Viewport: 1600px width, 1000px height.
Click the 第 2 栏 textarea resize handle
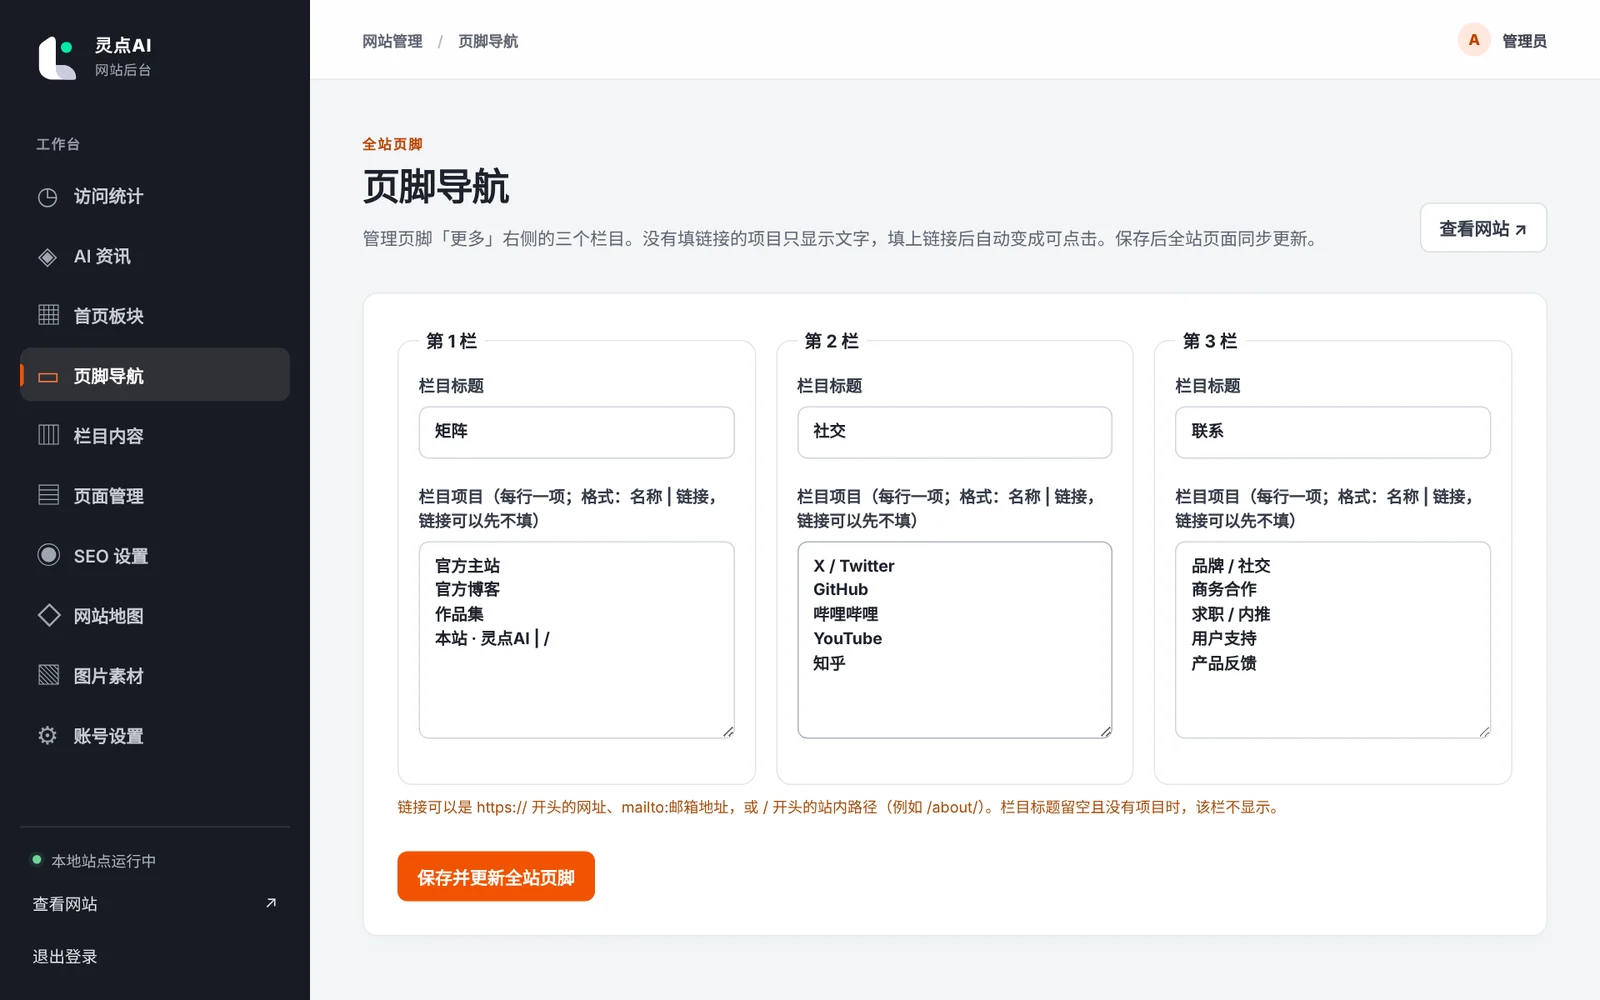[1106, 732]
